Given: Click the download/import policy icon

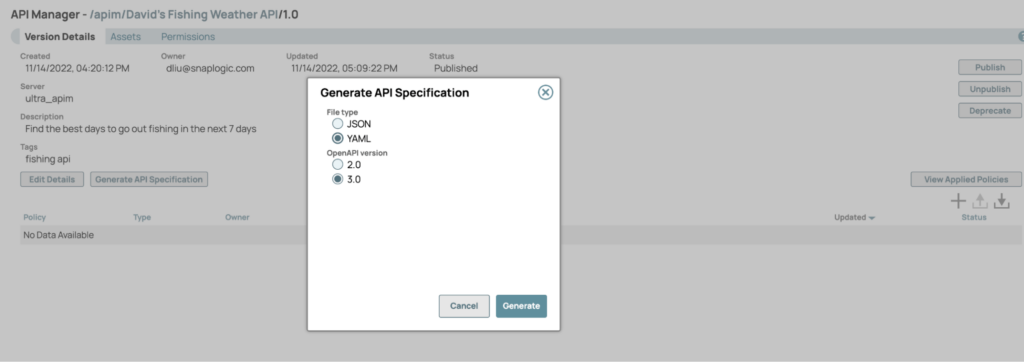Looking at the screenshot, I should point(1002,202).
